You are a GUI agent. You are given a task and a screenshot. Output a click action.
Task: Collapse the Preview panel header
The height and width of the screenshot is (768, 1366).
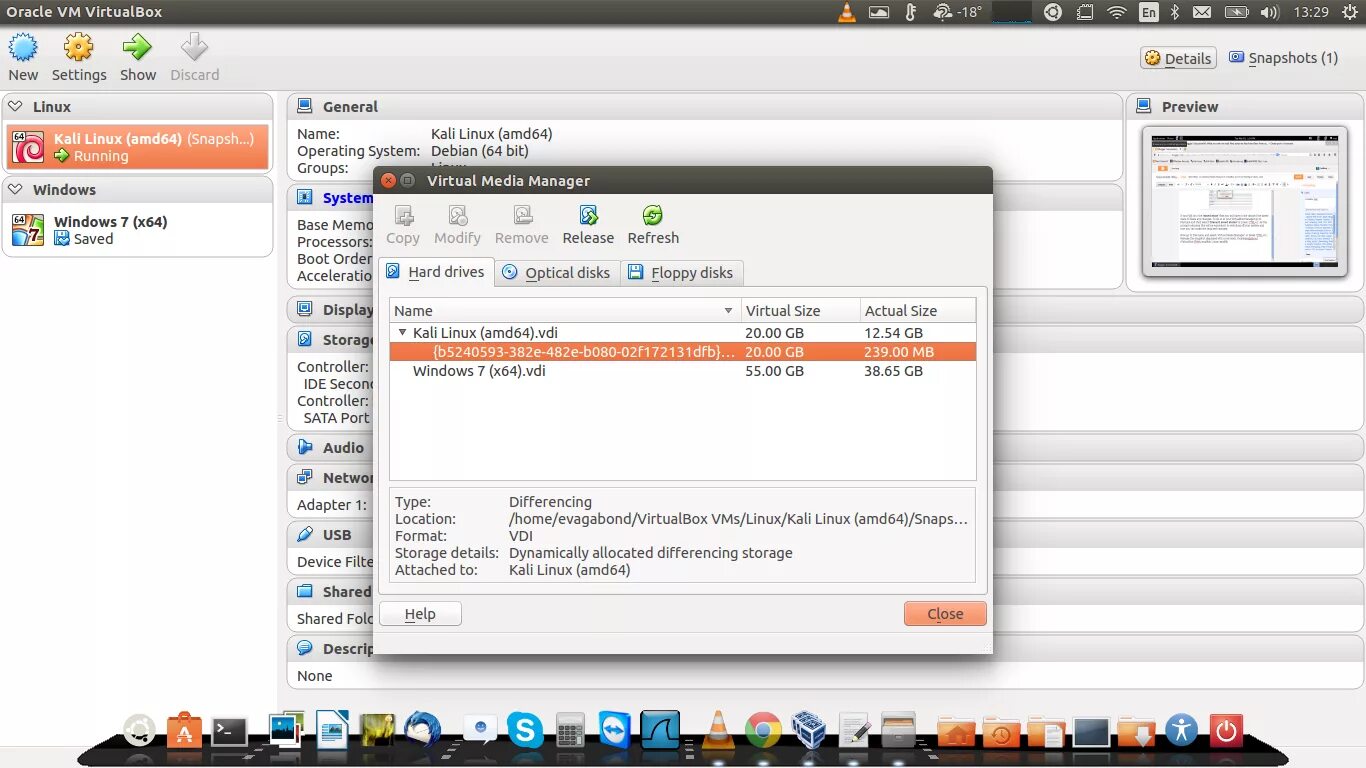(1245, 107)
